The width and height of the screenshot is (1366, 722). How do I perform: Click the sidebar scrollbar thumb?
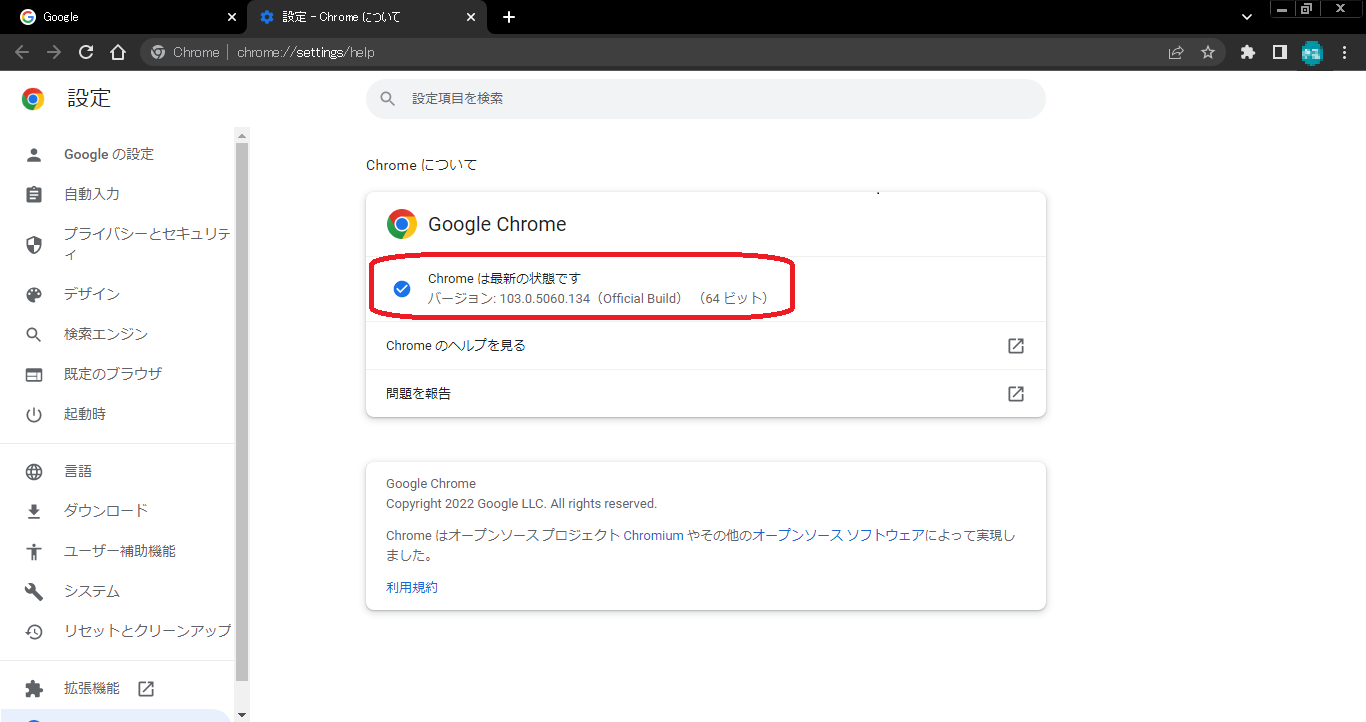[241, 412]
